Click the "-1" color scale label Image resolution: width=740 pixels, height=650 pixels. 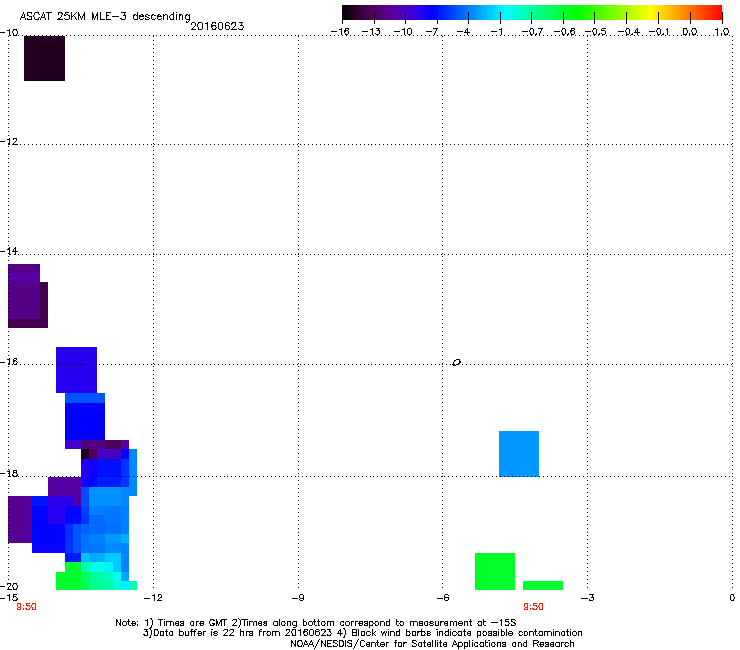coord(496,32)
